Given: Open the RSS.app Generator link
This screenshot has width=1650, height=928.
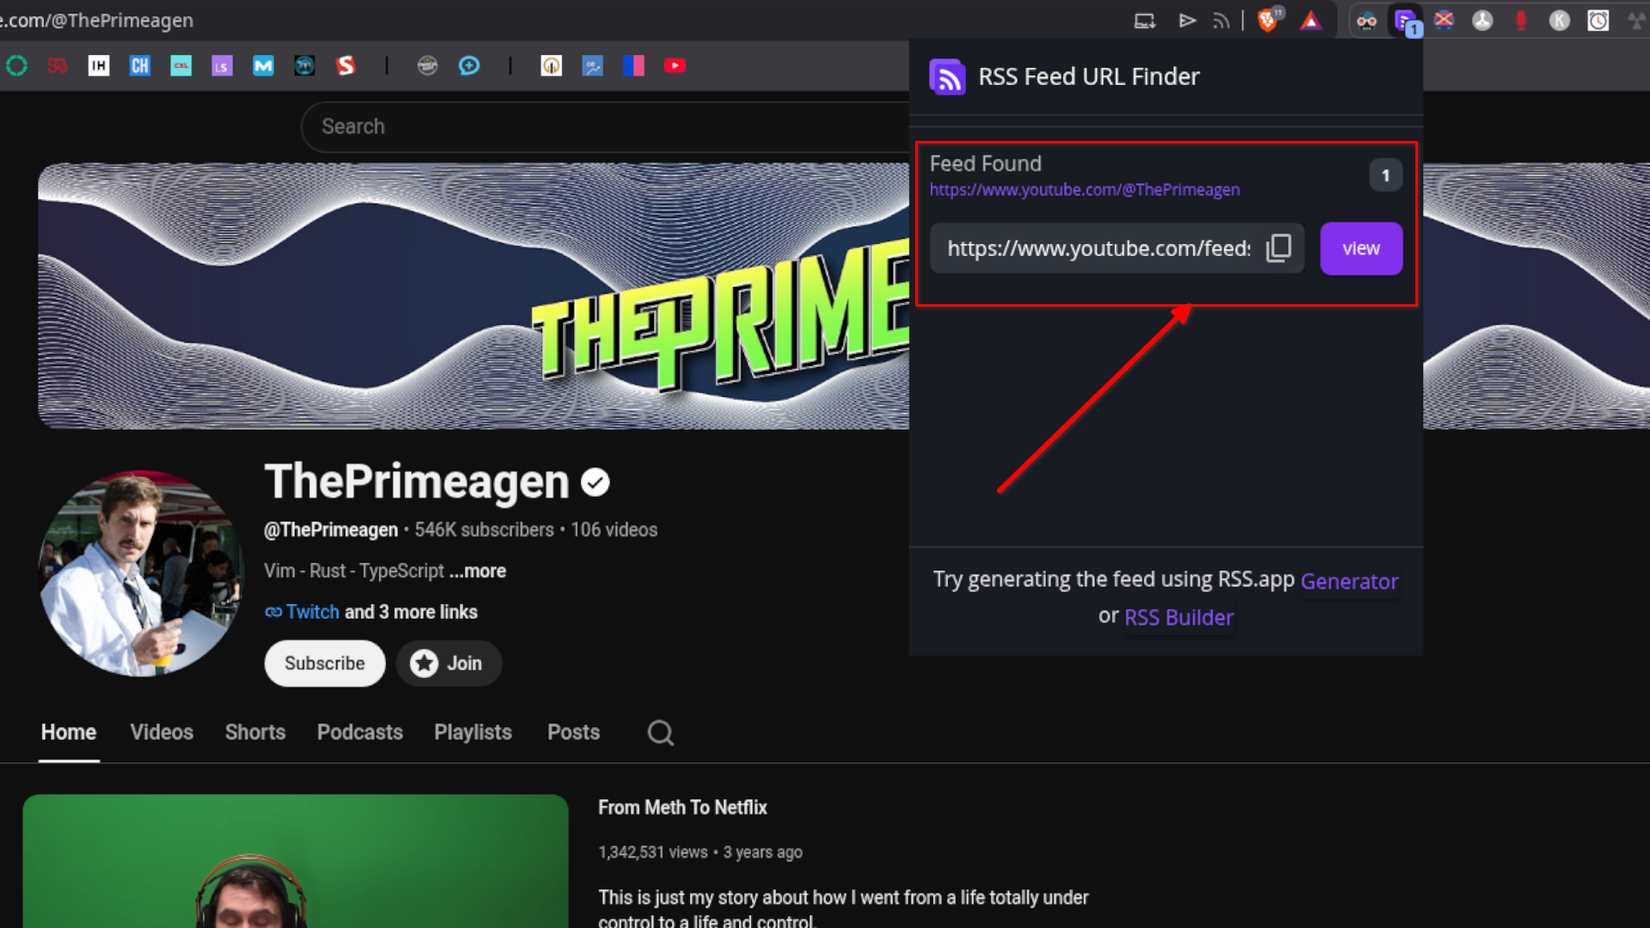Looking at the screenshot, I should 1349,581.
